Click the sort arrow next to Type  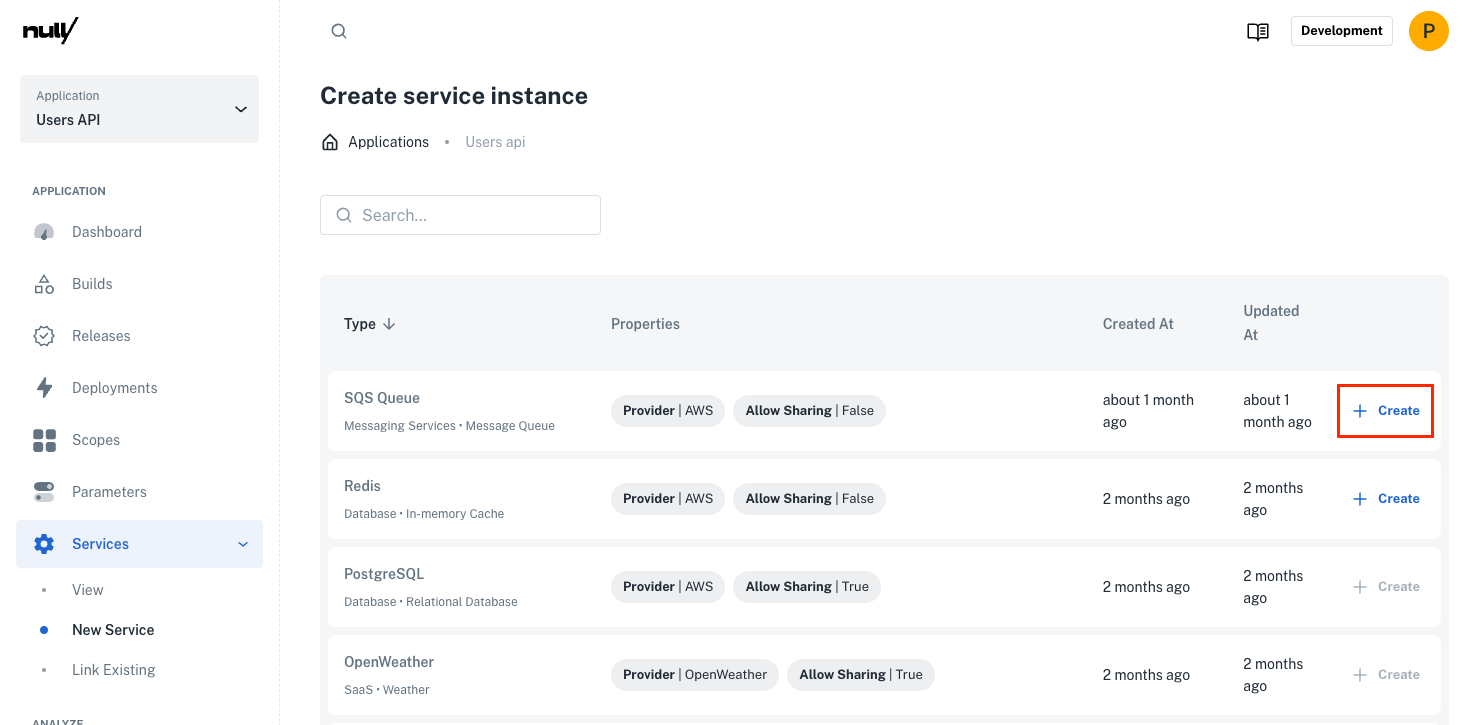tap(389, 324)
